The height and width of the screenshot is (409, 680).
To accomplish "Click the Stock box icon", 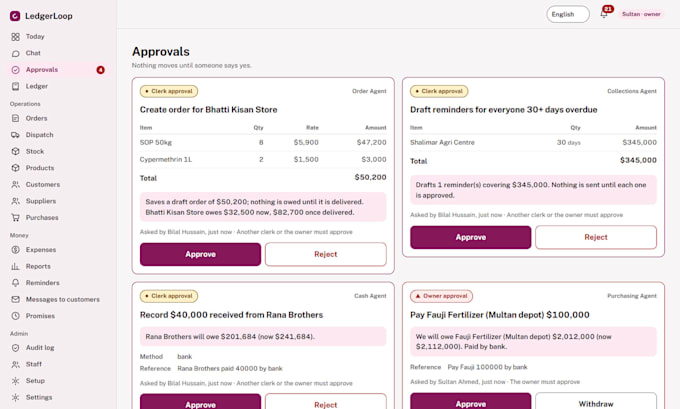I will (x=15, y=151).
